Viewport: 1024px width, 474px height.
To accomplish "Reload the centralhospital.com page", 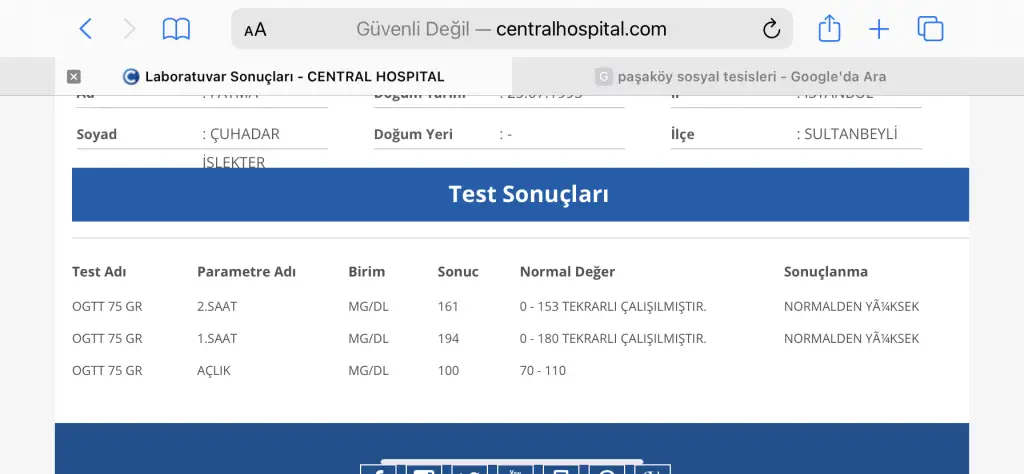I will [771, 29].
